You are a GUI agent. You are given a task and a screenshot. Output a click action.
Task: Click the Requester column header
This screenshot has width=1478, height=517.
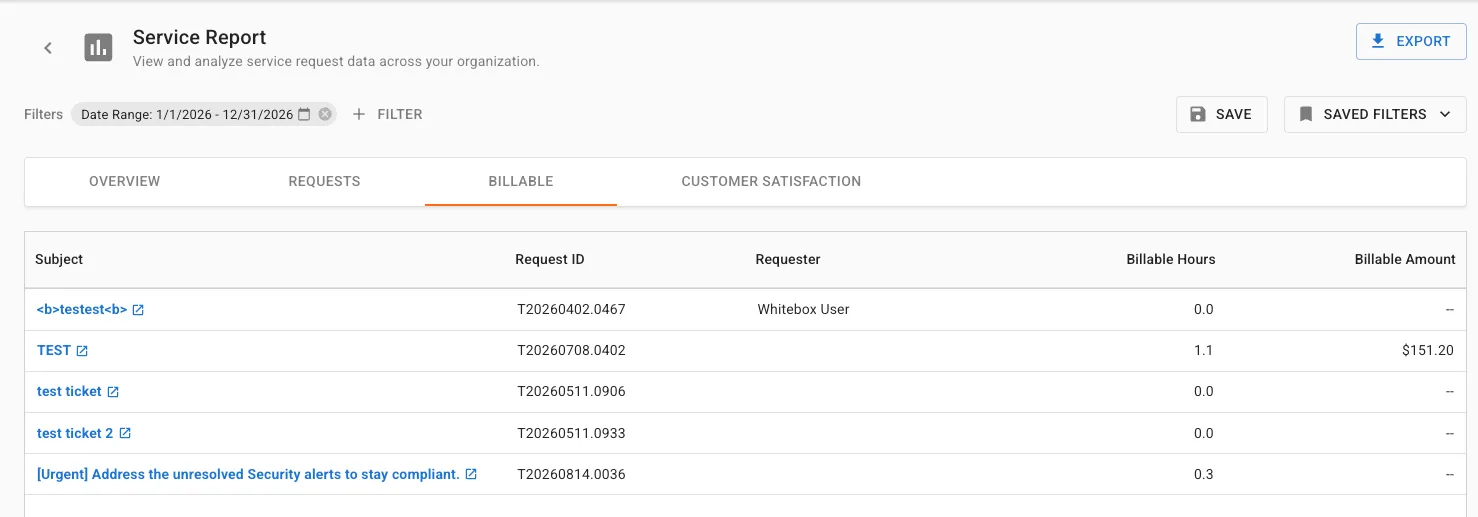click(x=788, y=259)
